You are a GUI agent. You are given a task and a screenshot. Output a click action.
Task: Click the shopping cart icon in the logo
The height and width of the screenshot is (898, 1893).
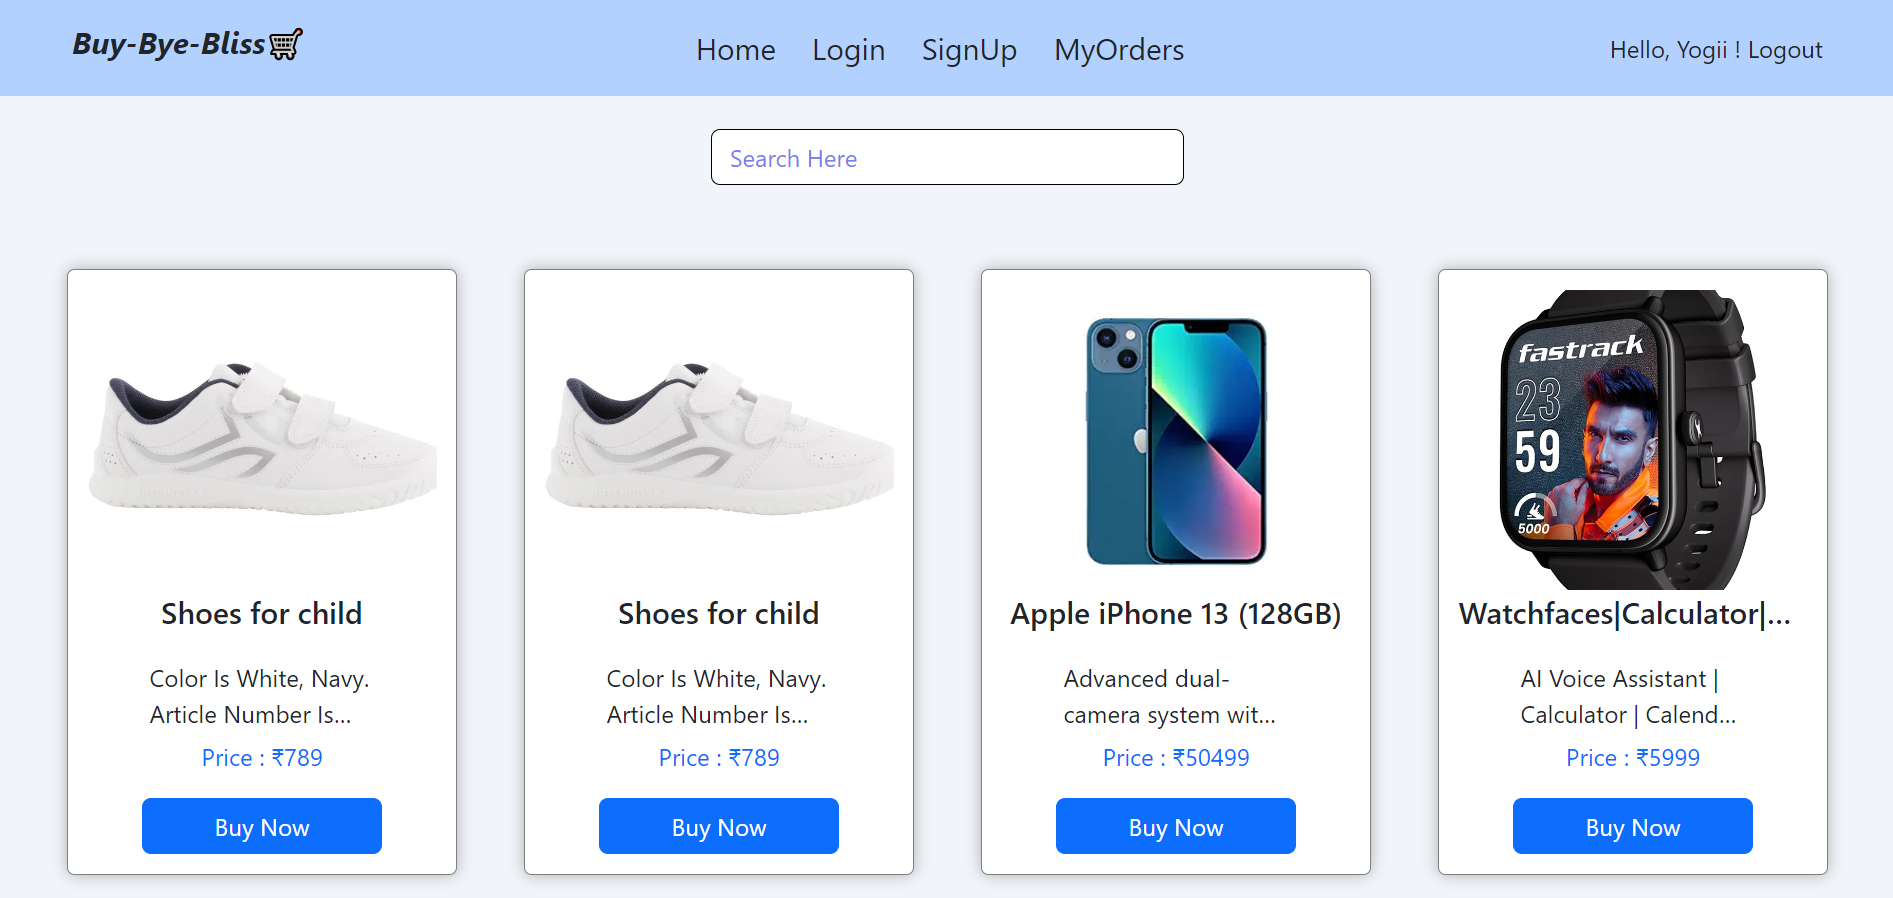click(x=284, y=44)
